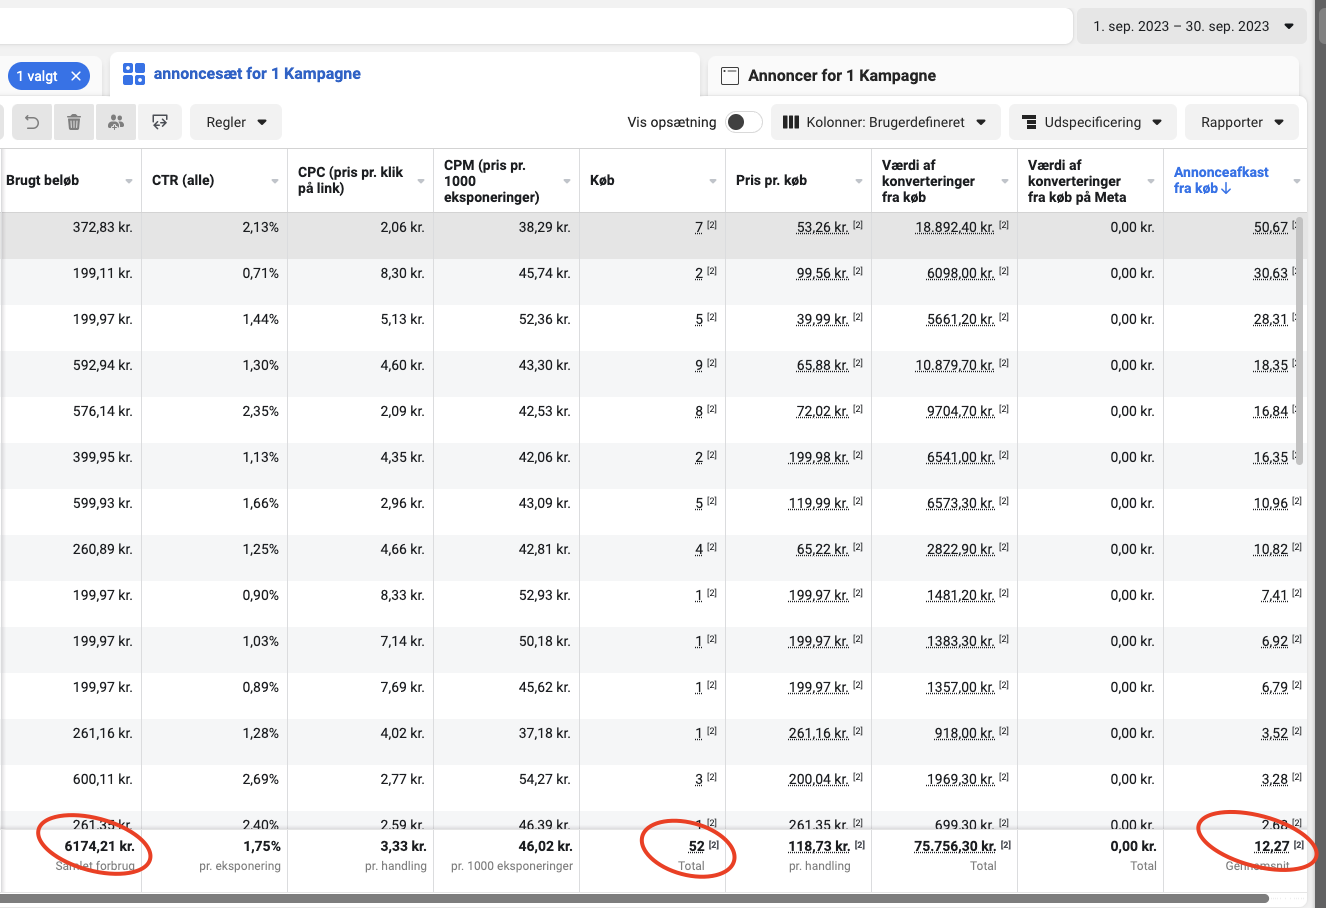The width and height of the screenshot is (1326, 908).
Task: Open the Rapporter dropdown
Action: pos(1242,122)
